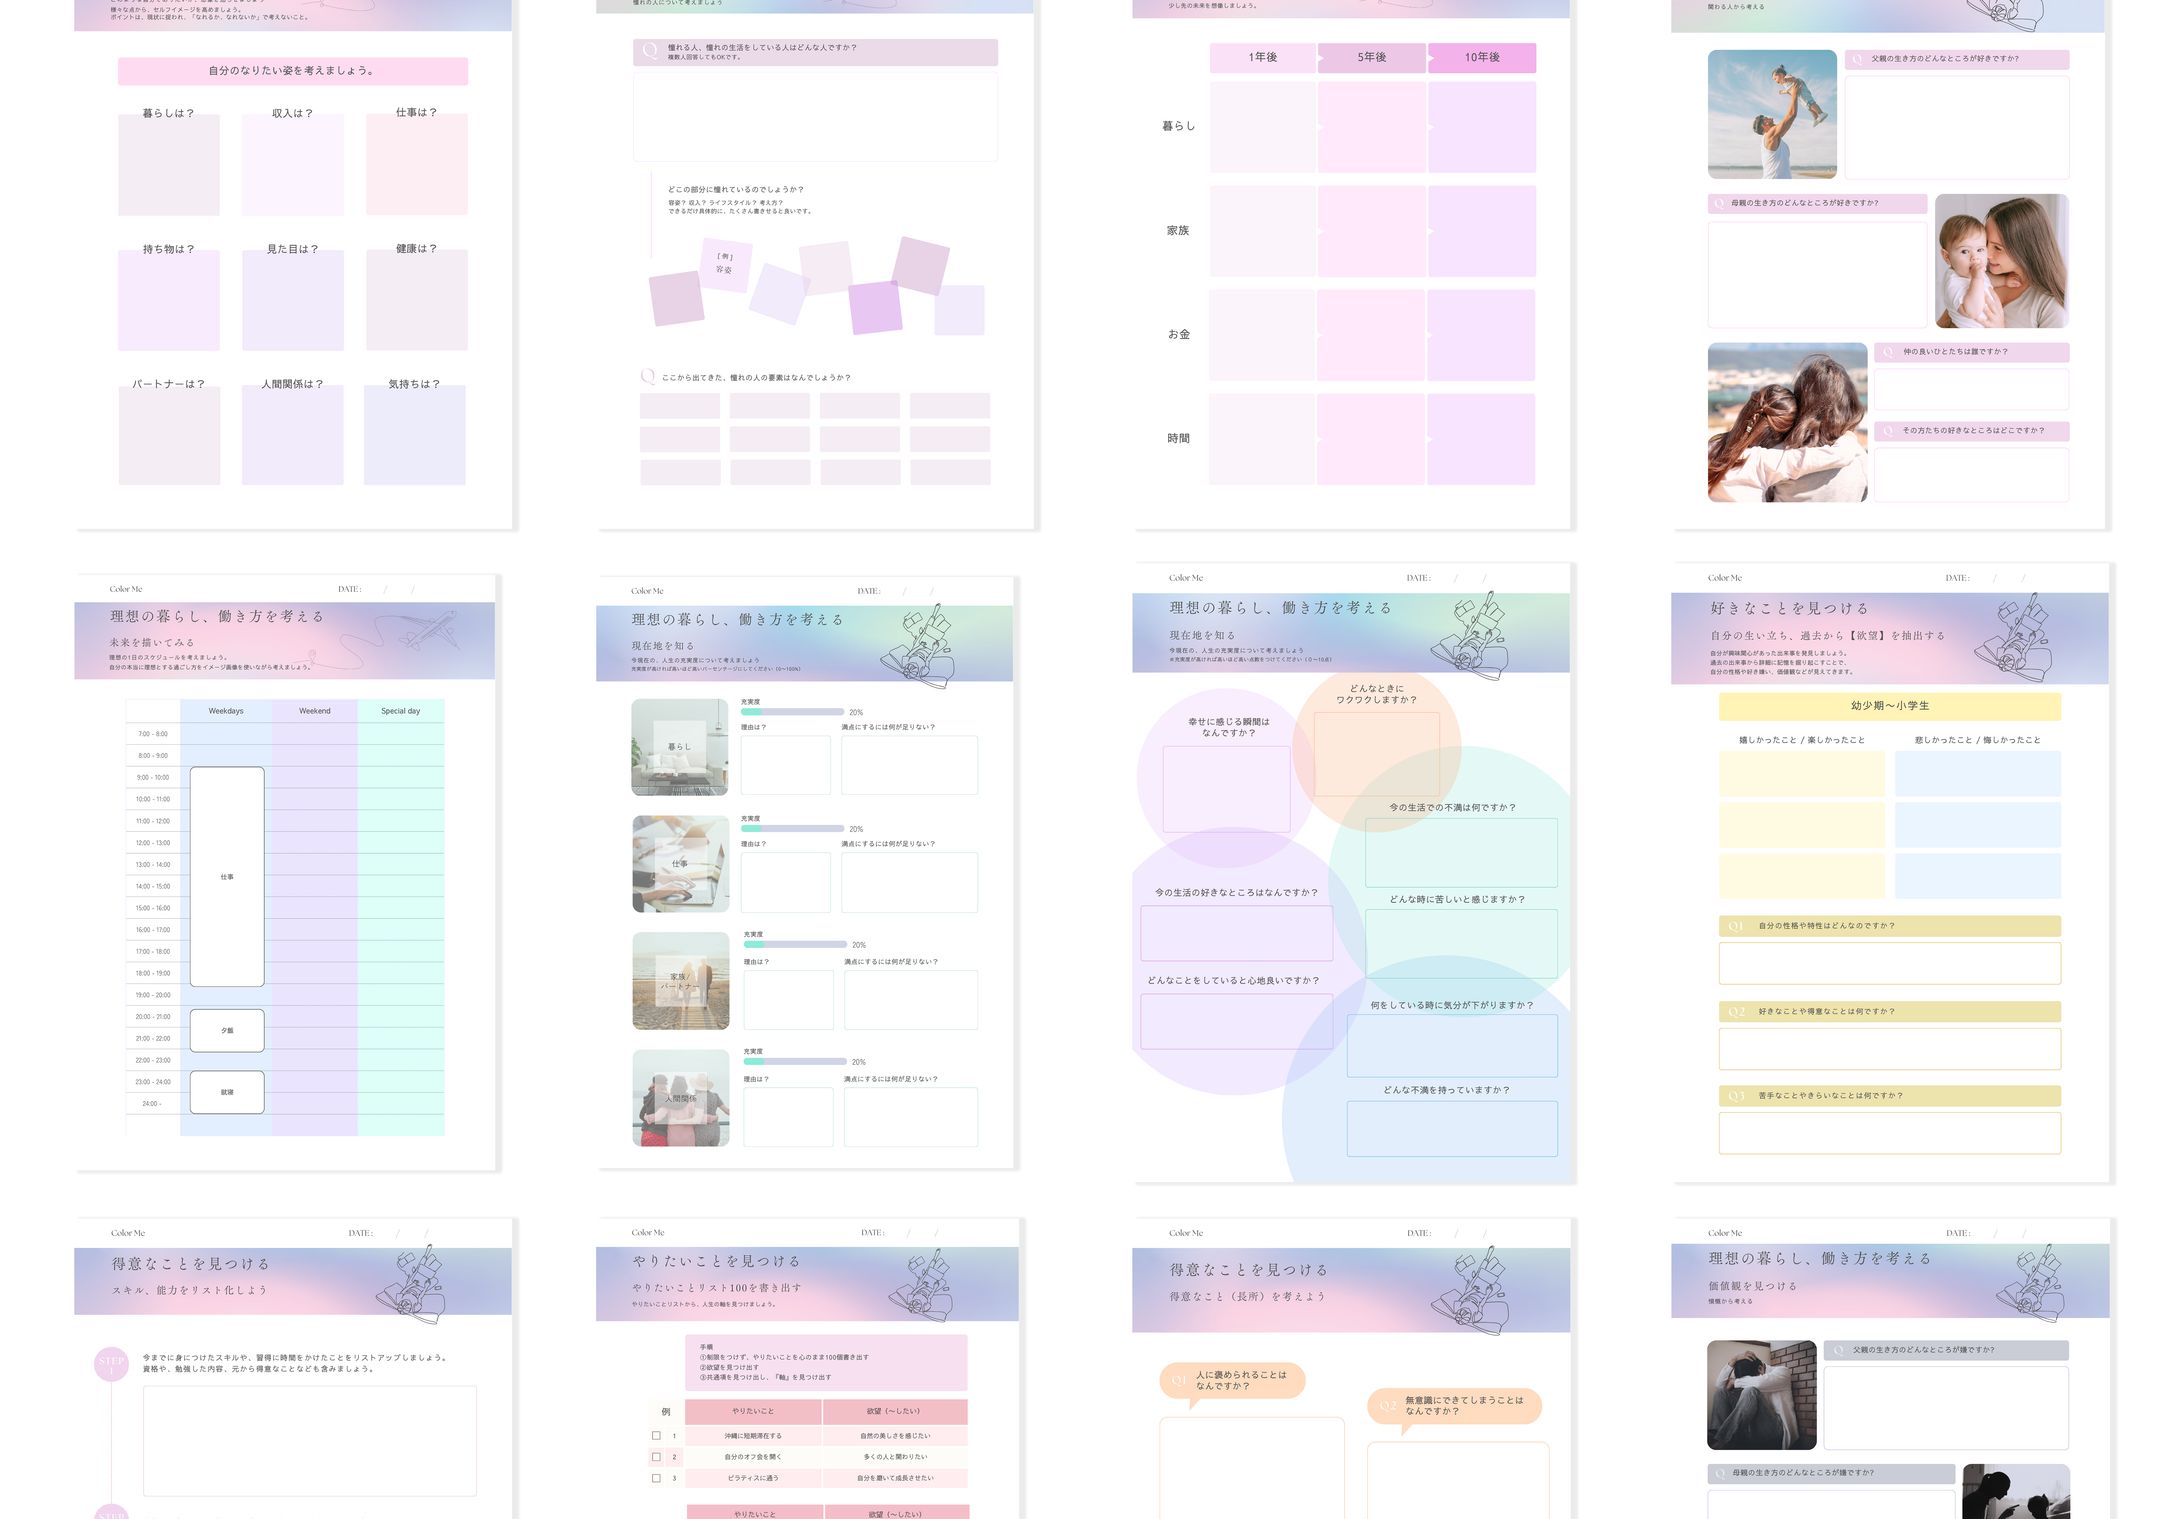Click the Q icon beside 憧れる人 question

coord(650,50)
